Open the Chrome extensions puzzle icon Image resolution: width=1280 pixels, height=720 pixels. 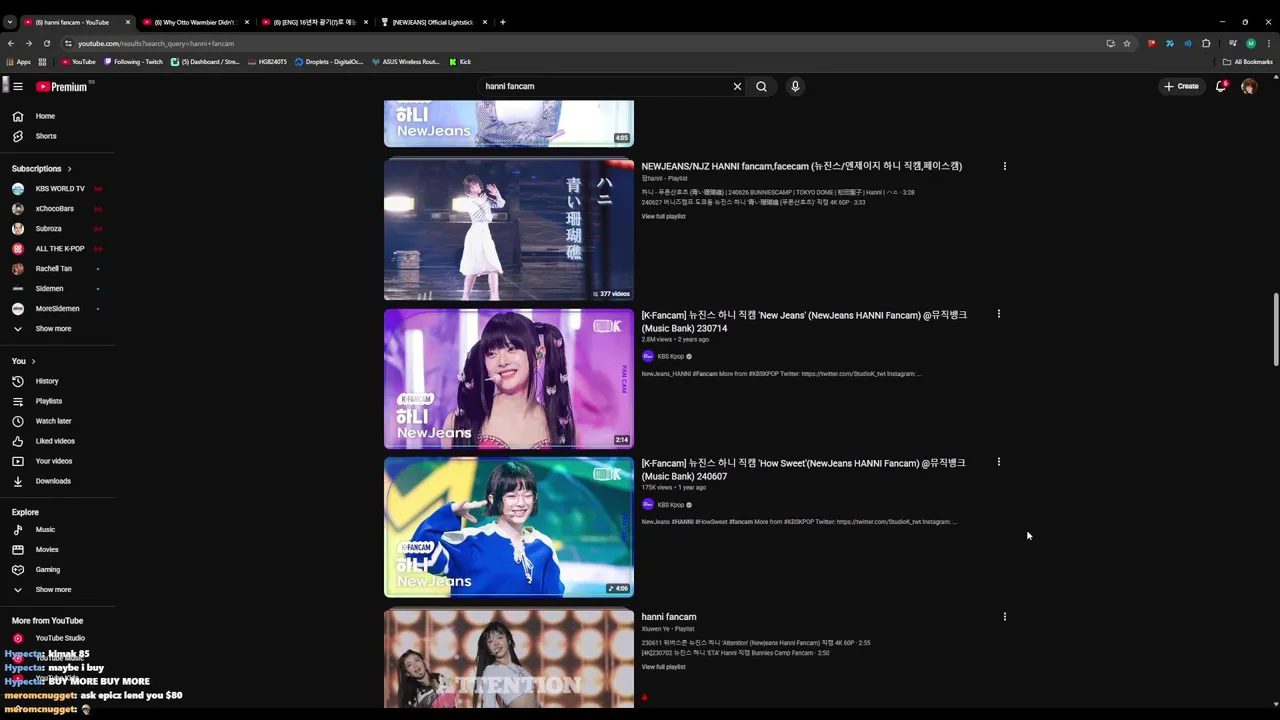pos(1206,43)
